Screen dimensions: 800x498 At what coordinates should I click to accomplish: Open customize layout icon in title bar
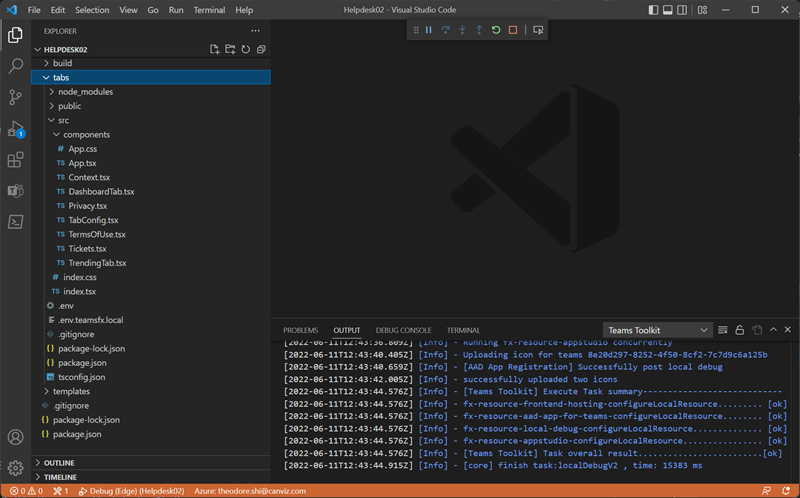[703, 10]
